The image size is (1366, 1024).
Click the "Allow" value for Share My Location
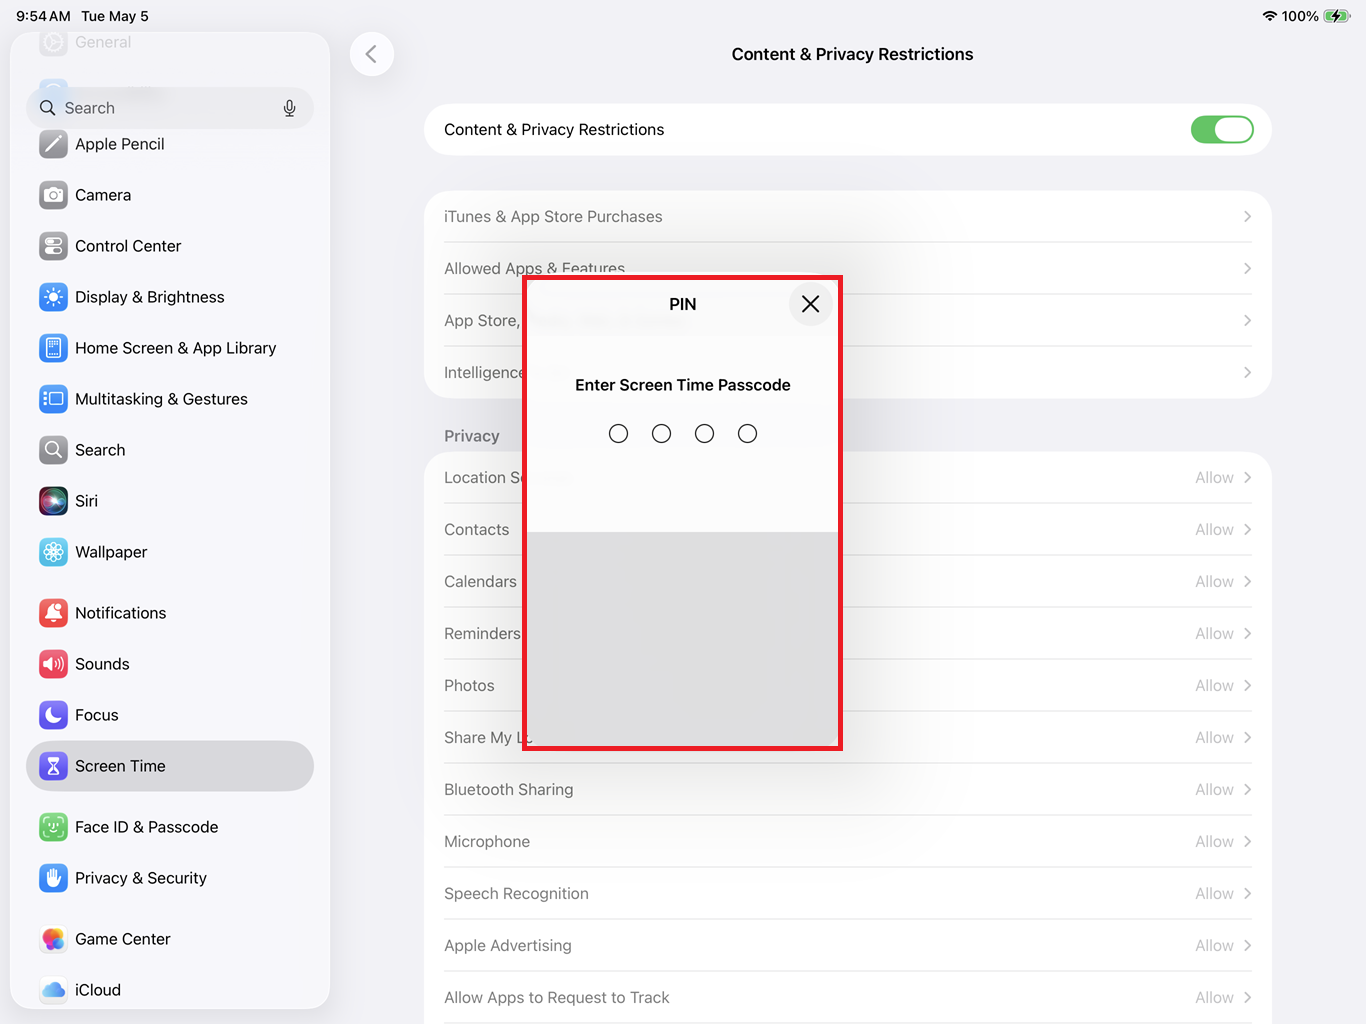[x=1214, y=738]
